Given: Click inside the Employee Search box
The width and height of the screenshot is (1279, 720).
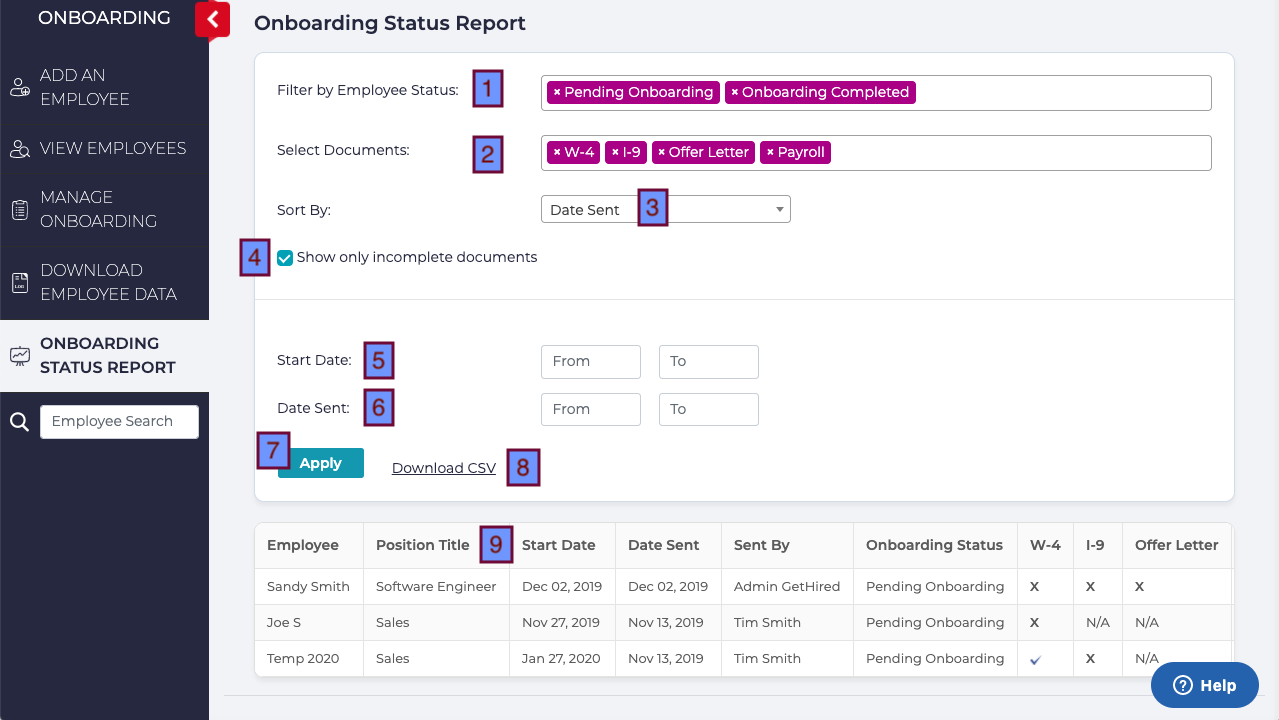Looking at the screenshot, I should tap(119, 421).
